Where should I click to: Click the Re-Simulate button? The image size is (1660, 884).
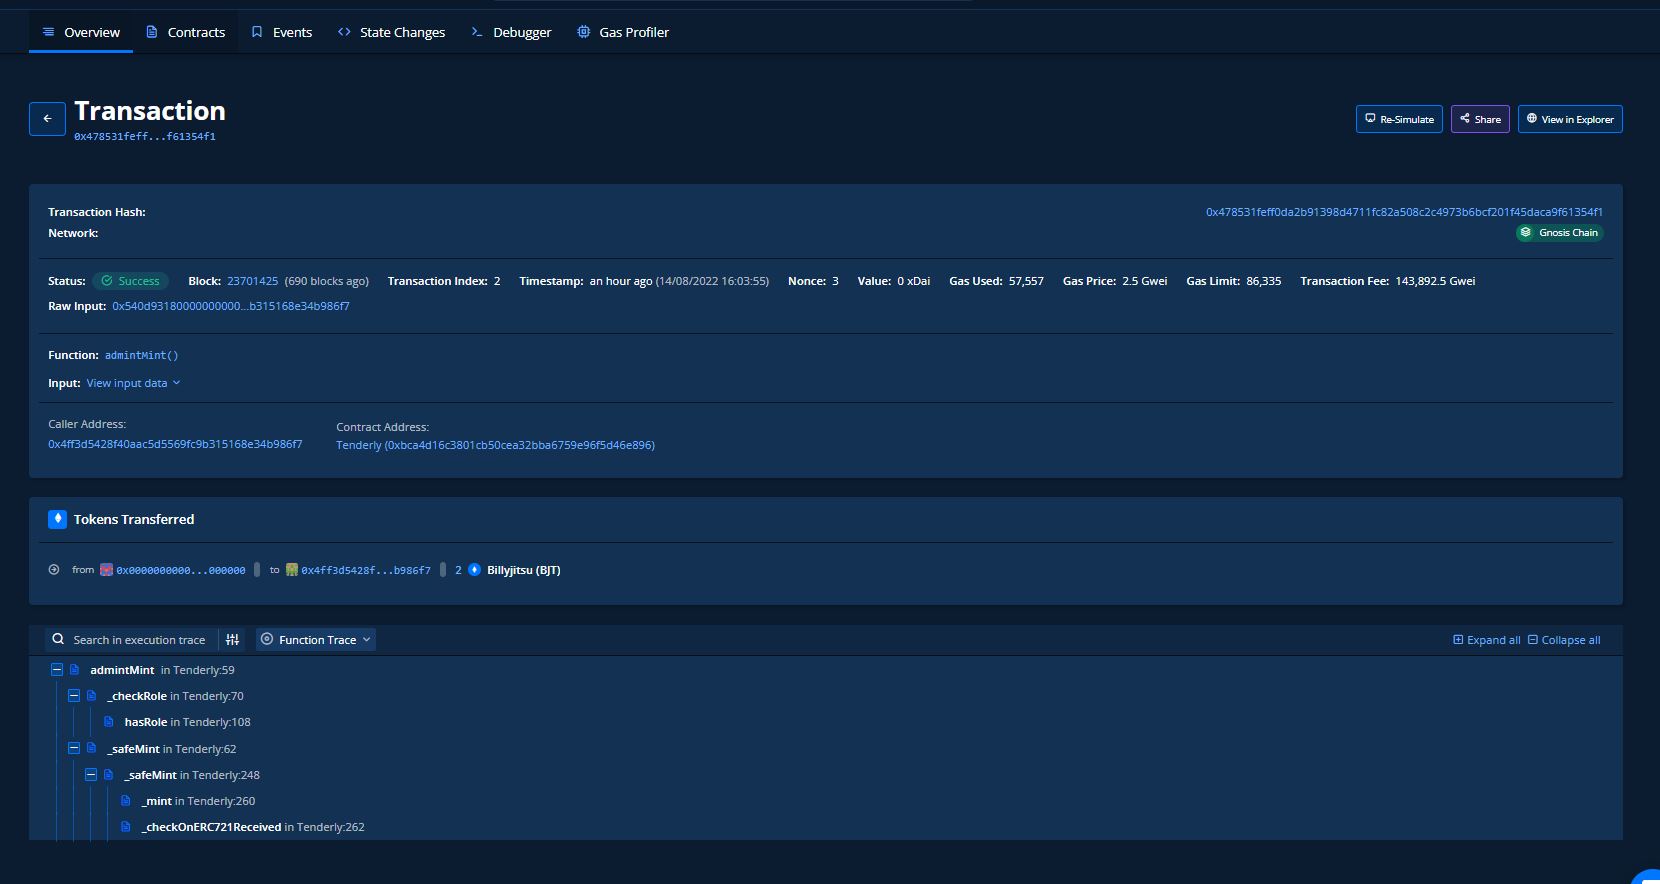point(1399,119)
